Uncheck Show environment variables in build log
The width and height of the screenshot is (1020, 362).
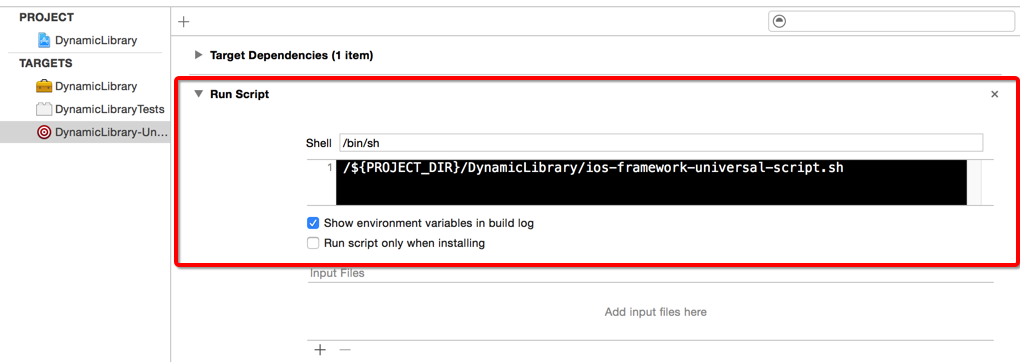pyautogui.click(x=314, y=223)
